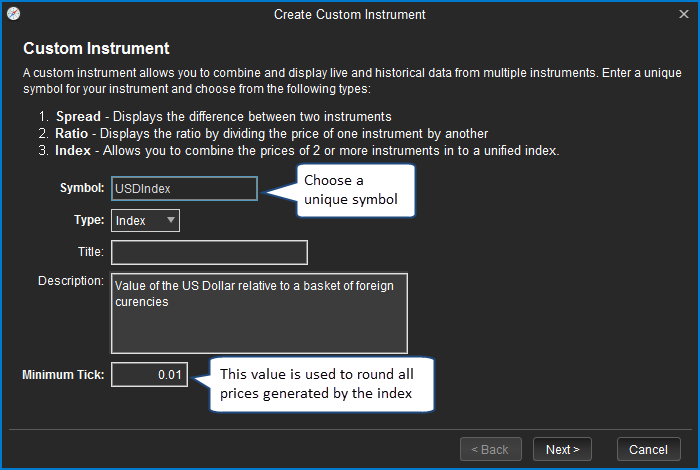700x470 pixels.
Task: Close the Create Custom Instrument dialog
Action: tap(684, 15)
